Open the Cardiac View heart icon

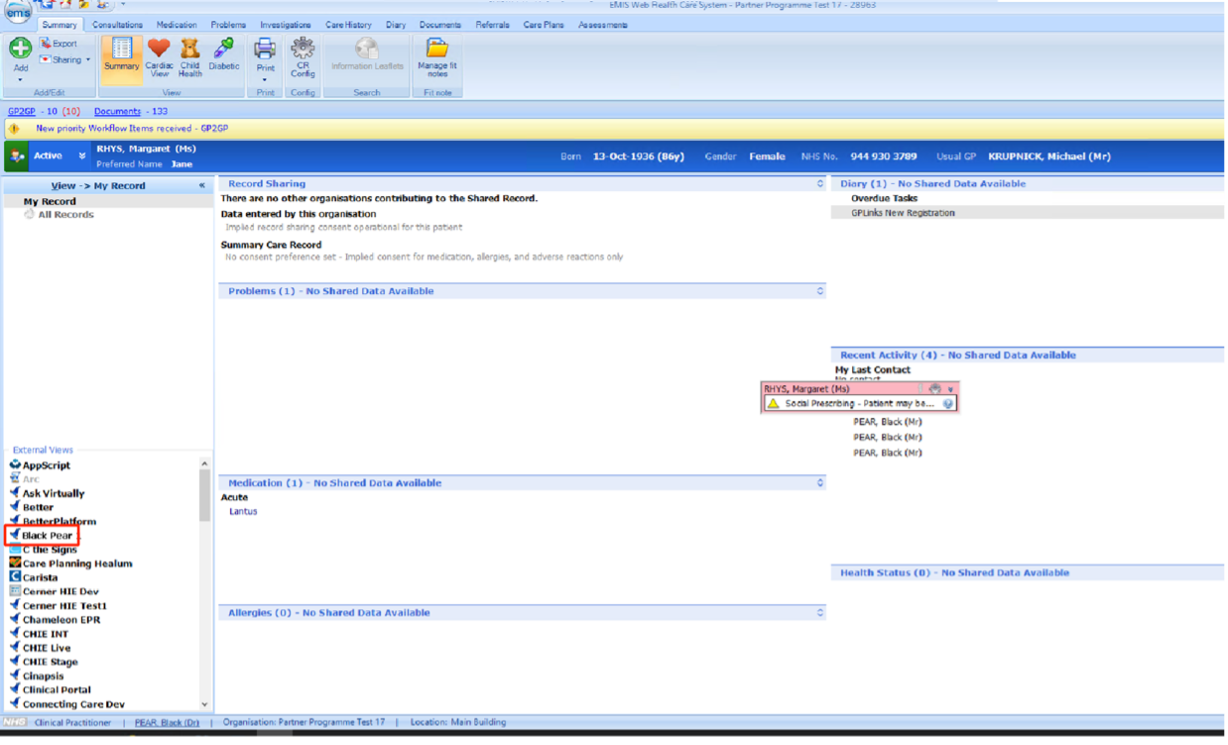(x=159, y=48)
